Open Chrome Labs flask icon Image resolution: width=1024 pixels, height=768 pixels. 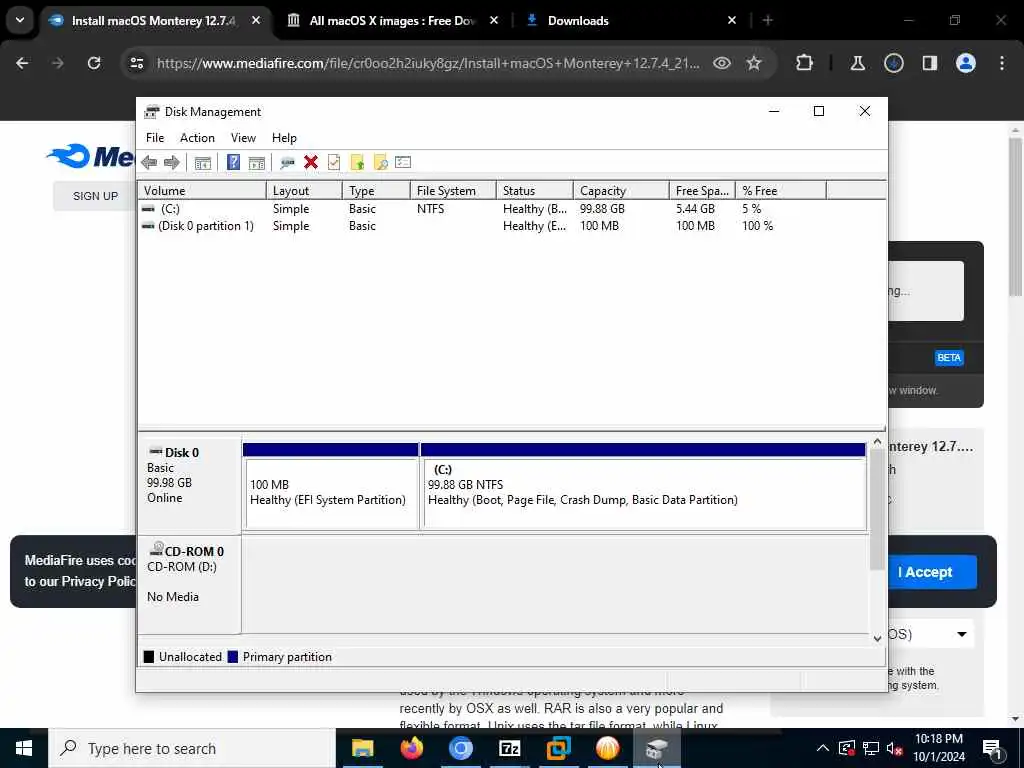[857, 63]
